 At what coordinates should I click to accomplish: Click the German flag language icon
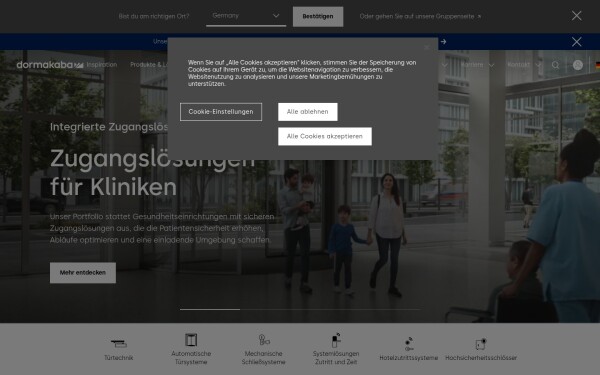tap(597, 65)
